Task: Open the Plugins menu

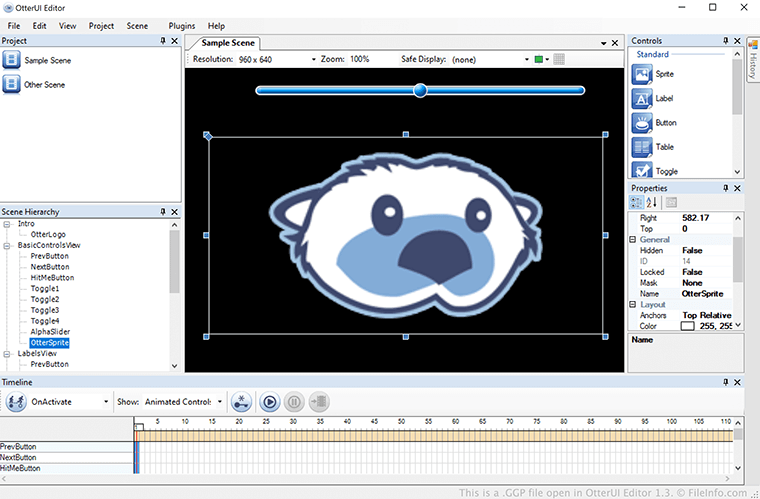Action: (181, 25)
